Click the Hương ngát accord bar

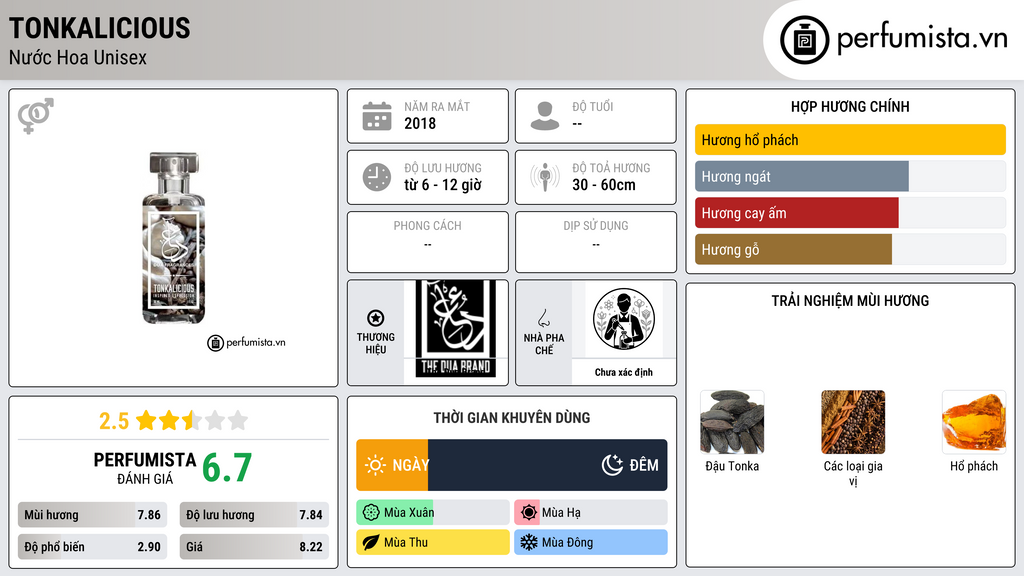850,176
